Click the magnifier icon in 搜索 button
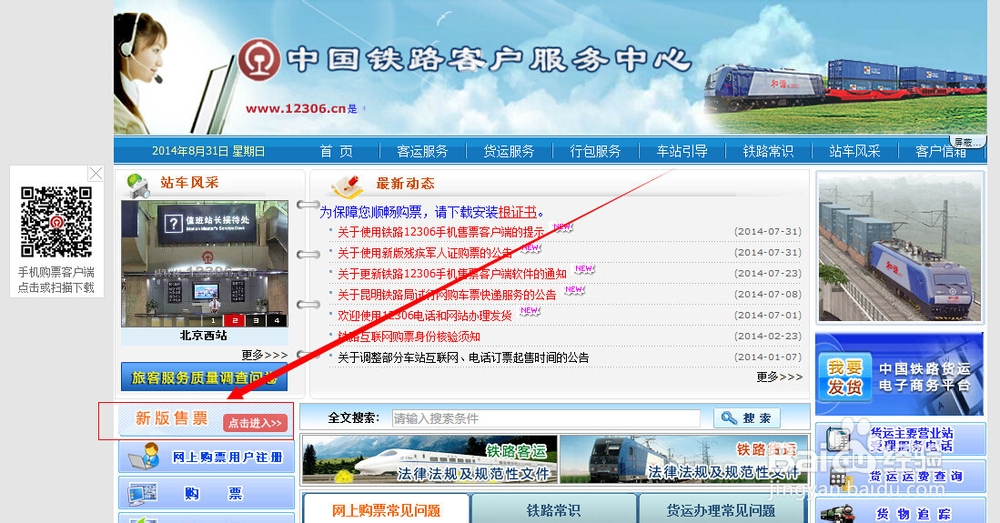The width and height of the screenshot is (1000, 523). point(728,418)
